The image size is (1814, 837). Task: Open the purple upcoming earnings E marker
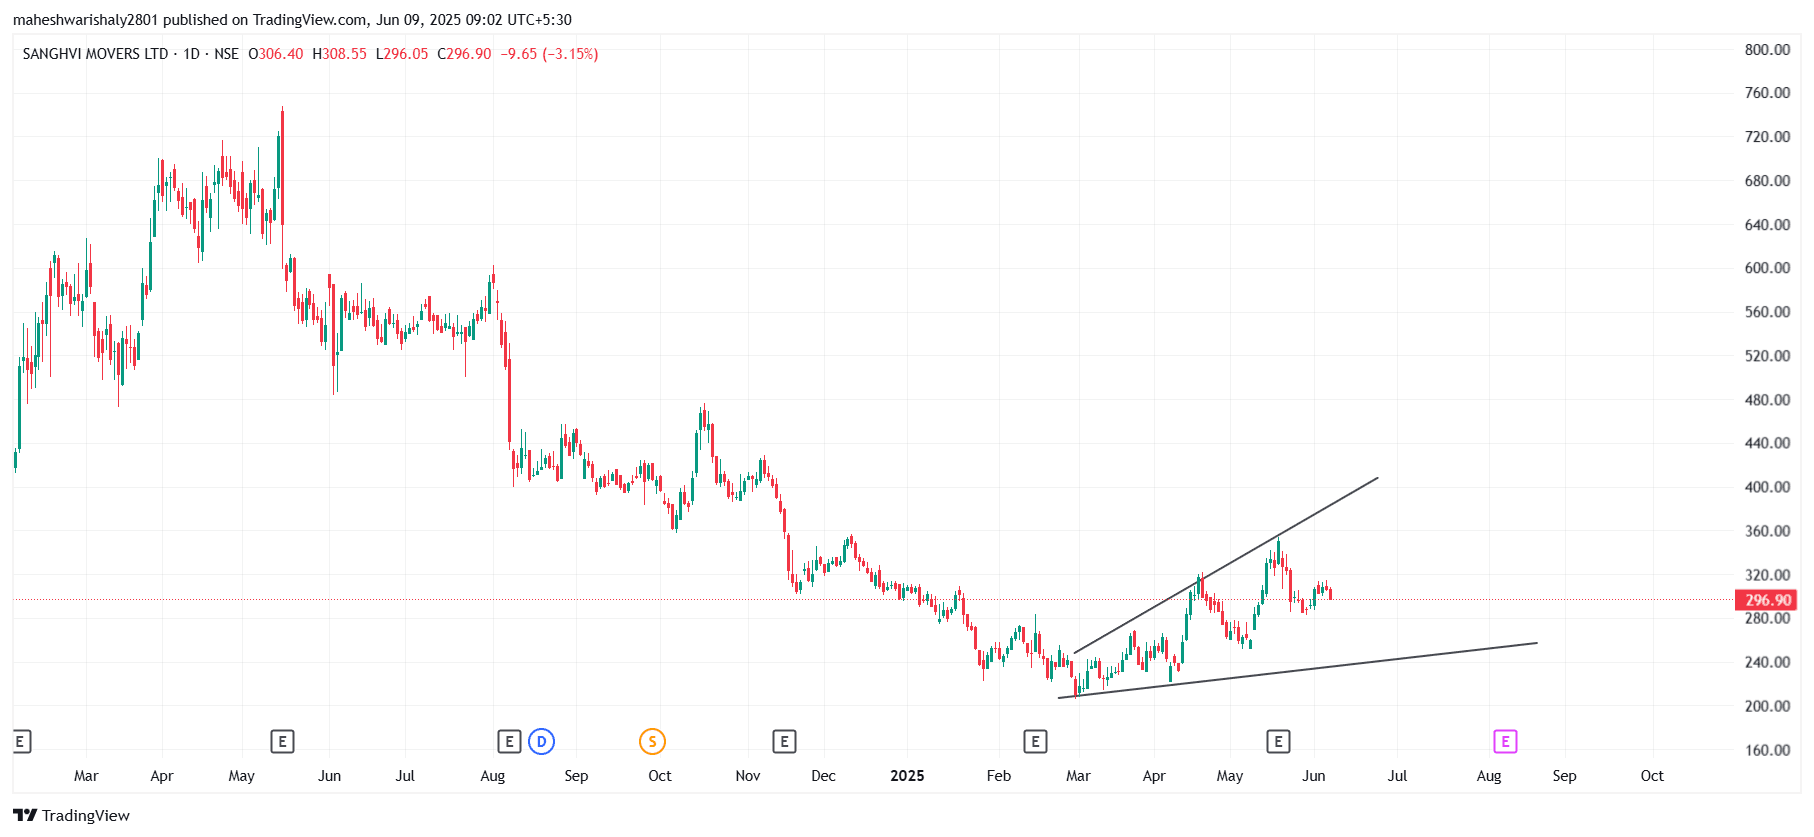pyautogui.click(x=1505, y=741)
